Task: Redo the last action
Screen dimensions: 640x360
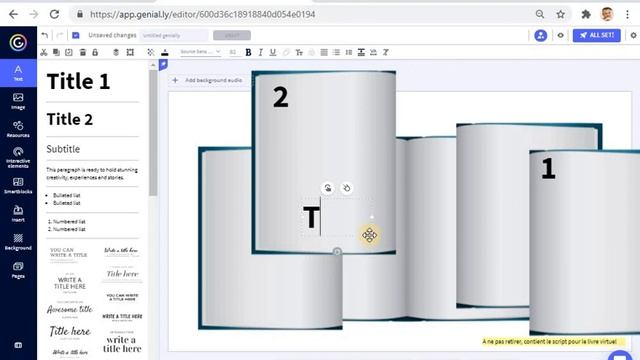Action: click(60, 36)
